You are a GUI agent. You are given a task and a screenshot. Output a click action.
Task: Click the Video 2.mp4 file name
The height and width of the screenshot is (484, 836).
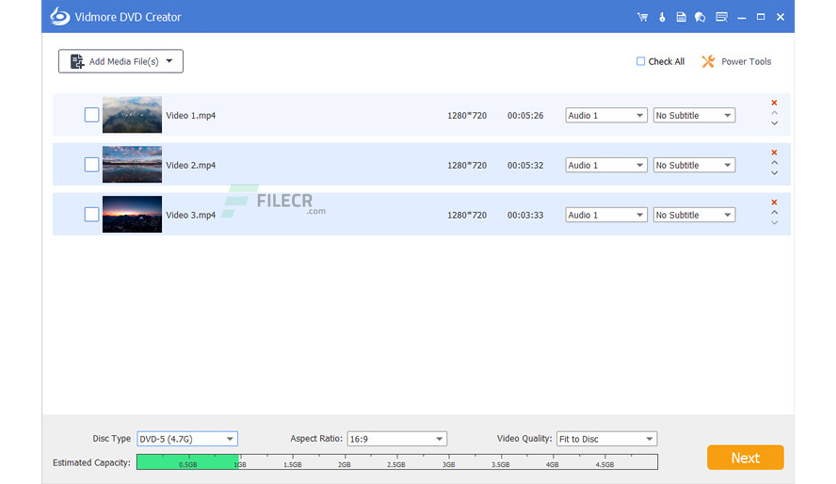[x=191, y=165]
